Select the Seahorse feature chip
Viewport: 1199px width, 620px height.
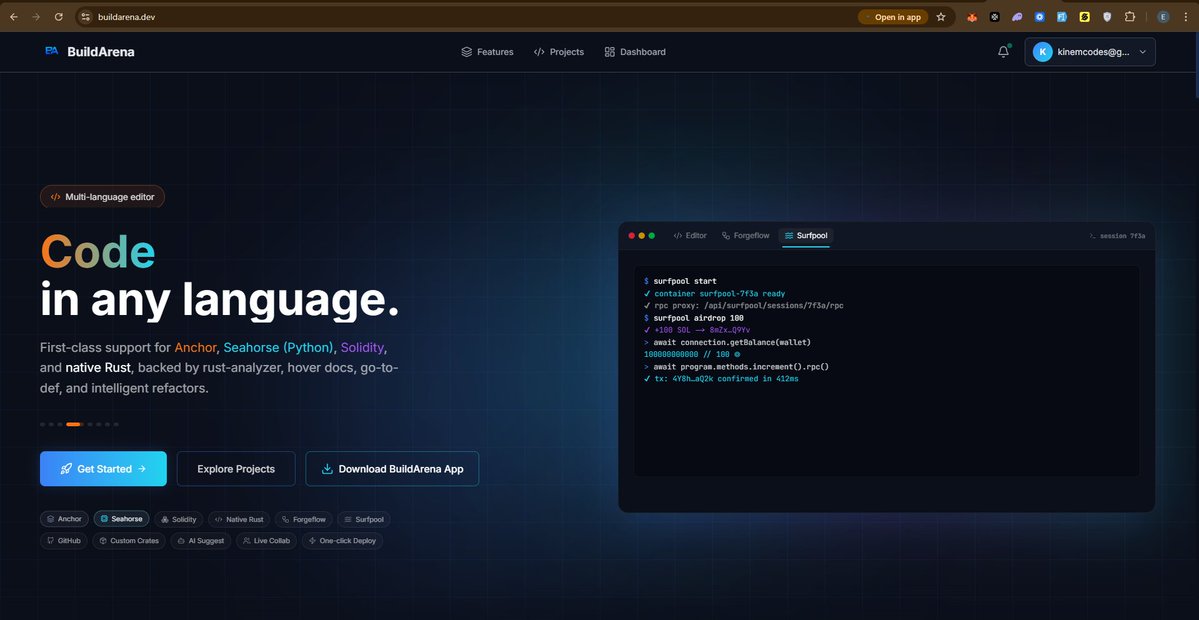pos(121,519)
